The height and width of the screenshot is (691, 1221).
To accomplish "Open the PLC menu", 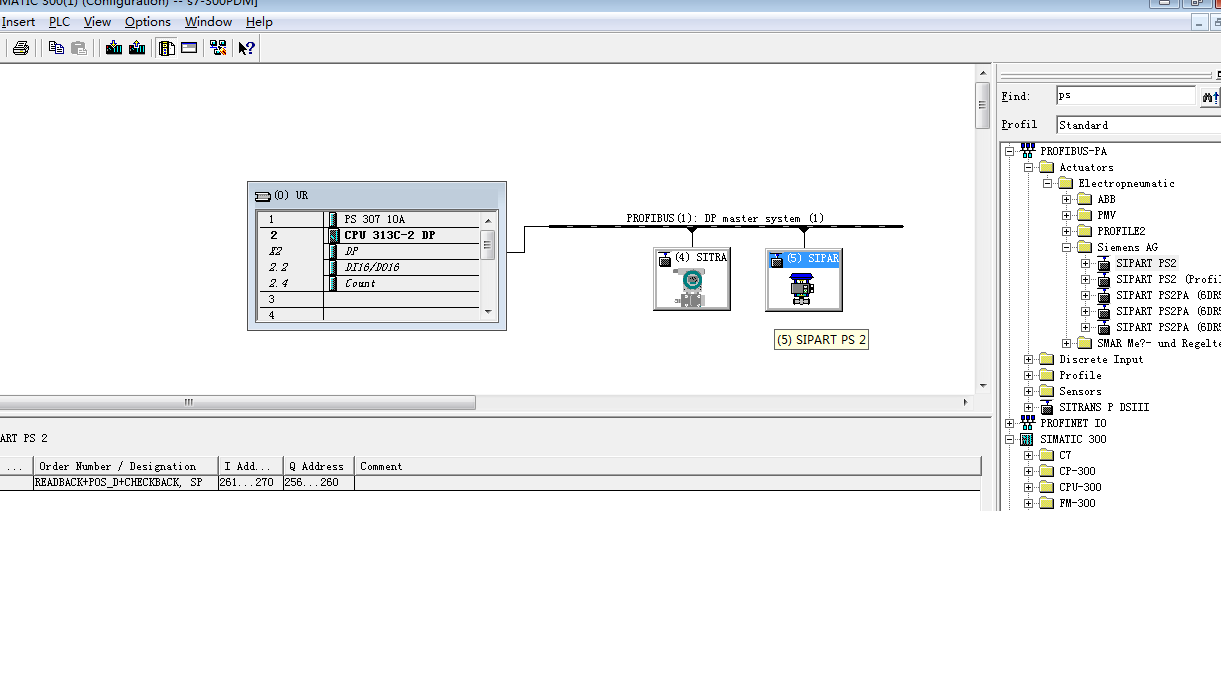I will click(x=60, y=21).
